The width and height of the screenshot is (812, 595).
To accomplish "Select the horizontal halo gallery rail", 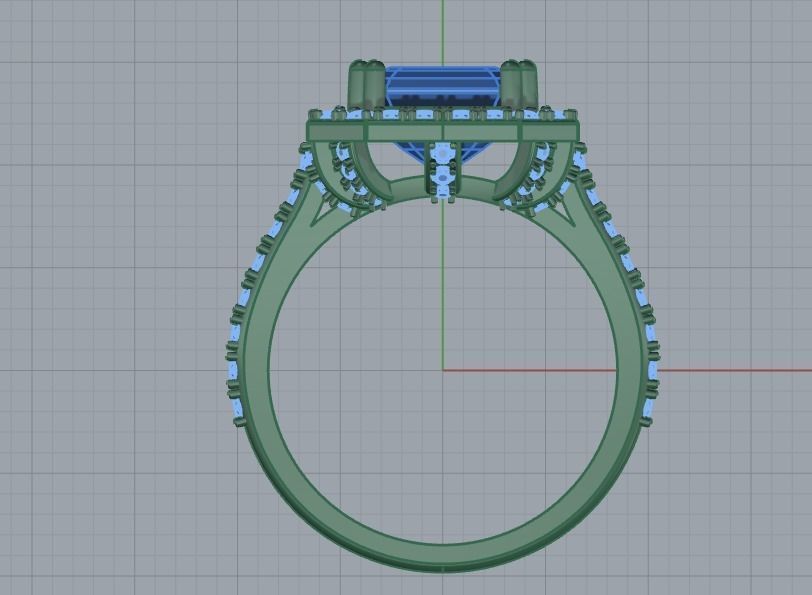I will tap(443, 132).
